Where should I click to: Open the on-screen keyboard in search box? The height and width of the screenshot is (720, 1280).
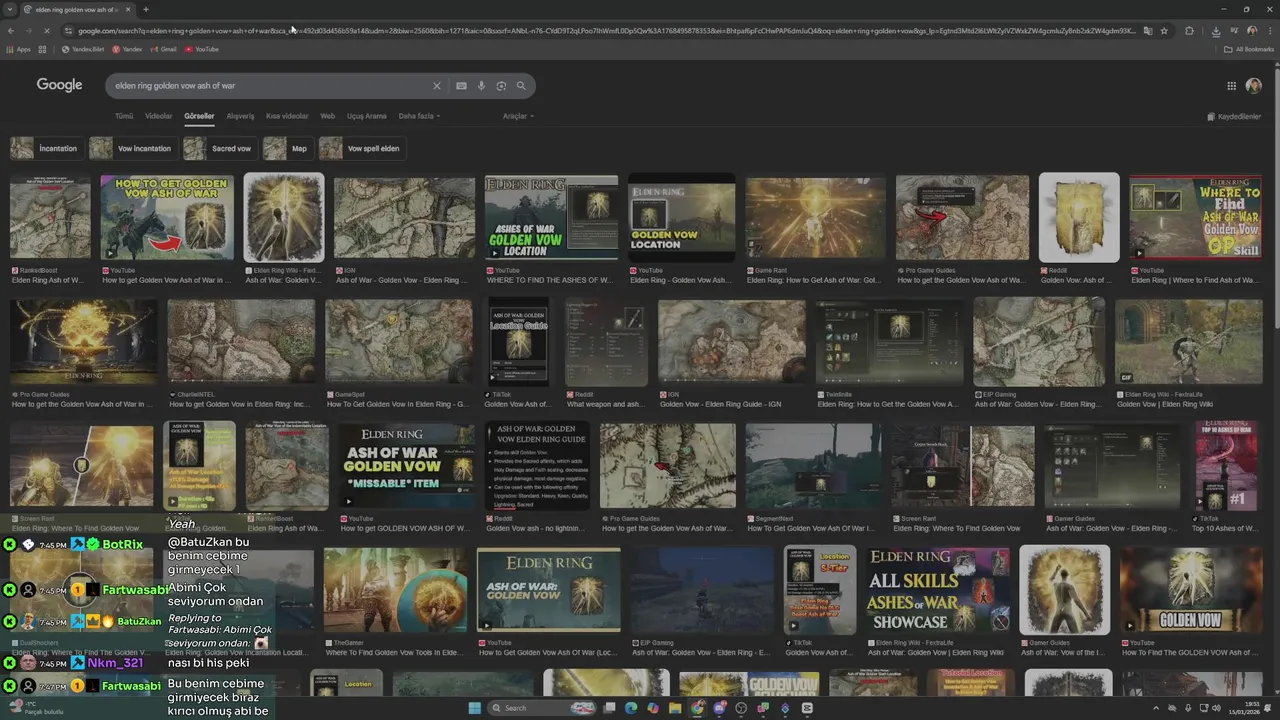pos(461,86)
